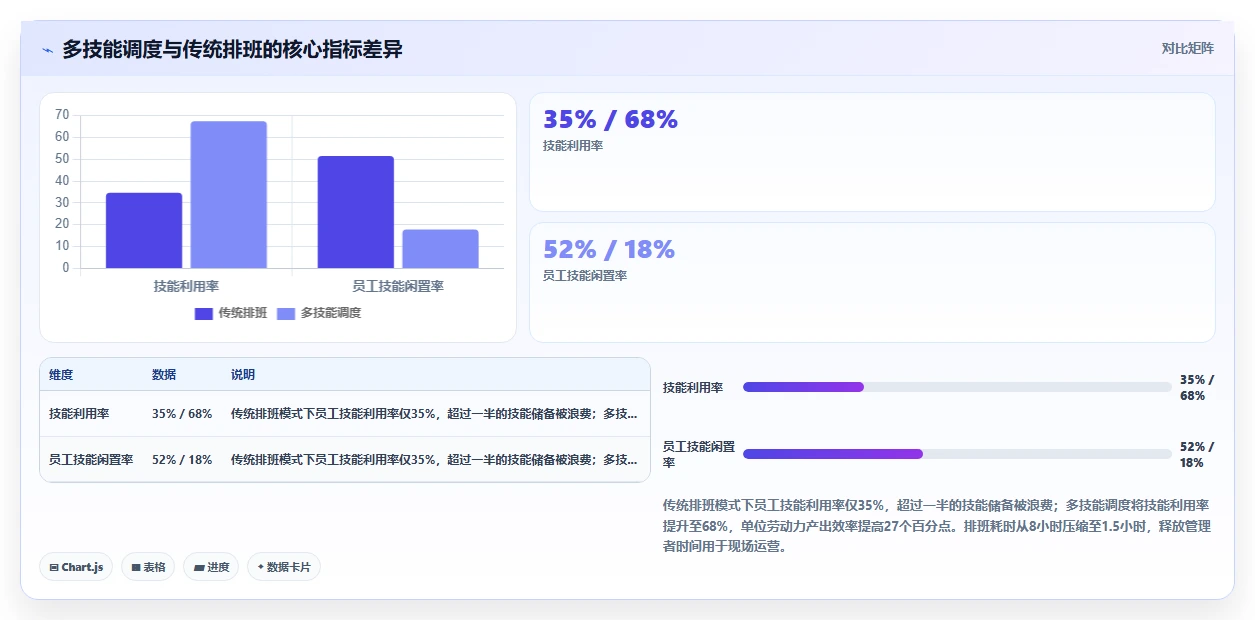Click the 传统排班 bar for 员工技能闲置率
The width and height of the screenshot is (1255, 620).
pyautogui.click(x=356, y=212)
